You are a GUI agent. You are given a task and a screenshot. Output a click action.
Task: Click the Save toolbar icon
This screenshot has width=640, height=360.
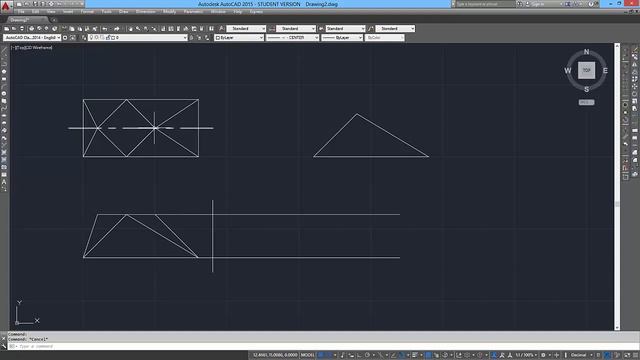click(x=22, y=29)
